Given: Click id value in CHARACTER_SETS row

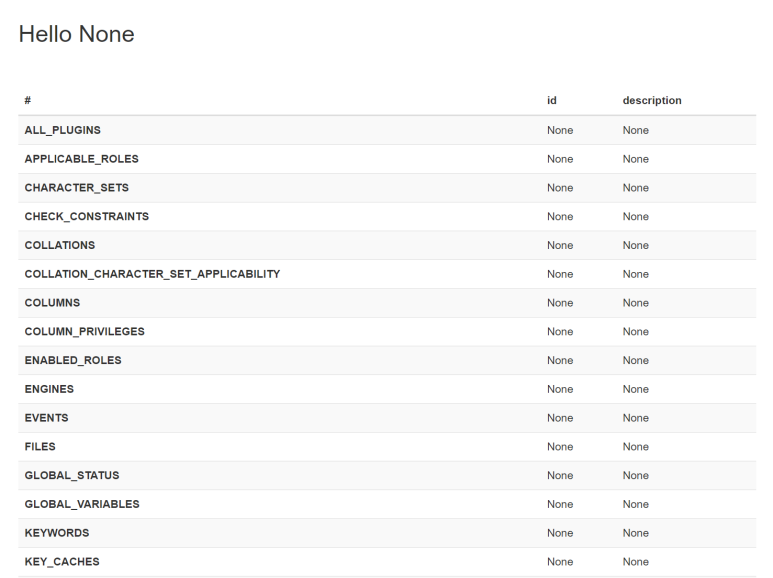Looking at the screenshot, I should tap(560, 188).
